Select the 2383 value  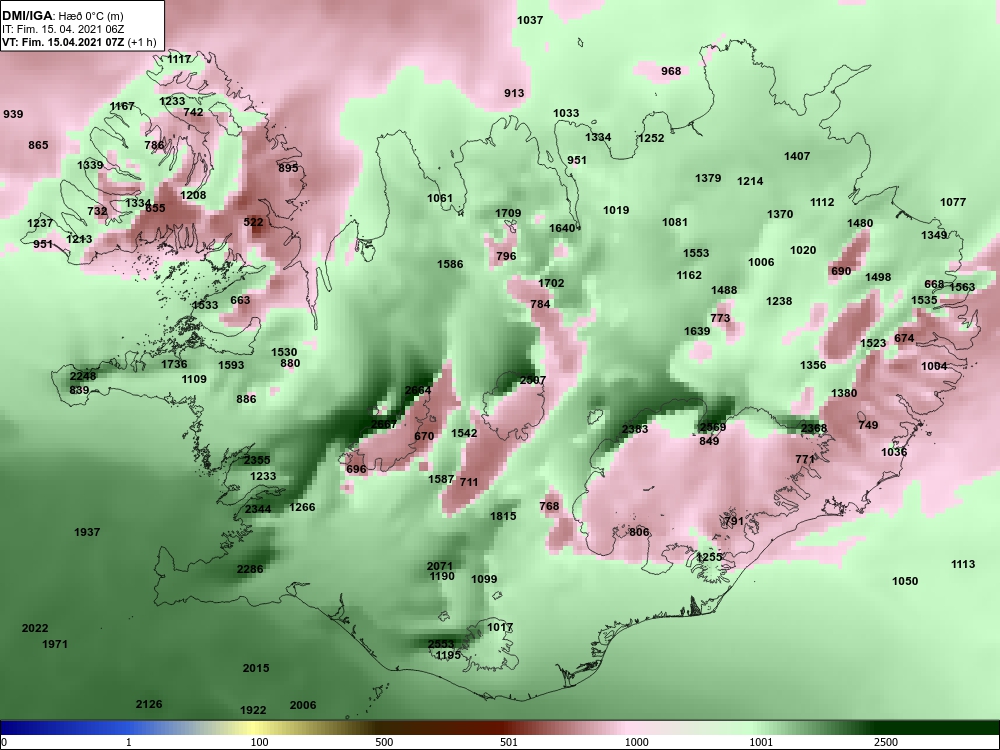(x=635, y=429)
